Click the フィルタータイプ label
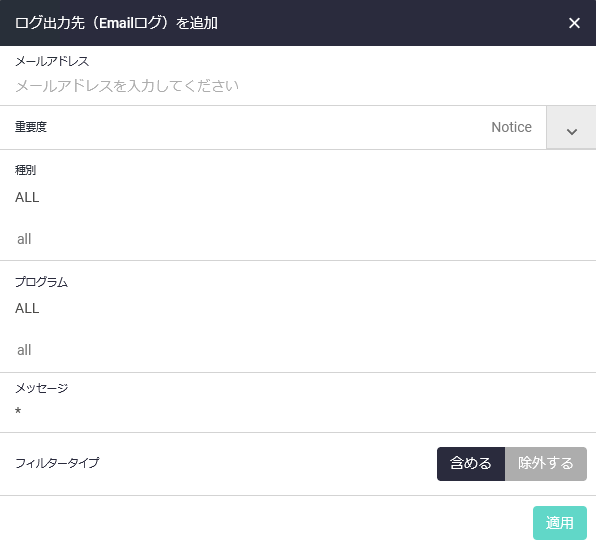 (57, 463)
